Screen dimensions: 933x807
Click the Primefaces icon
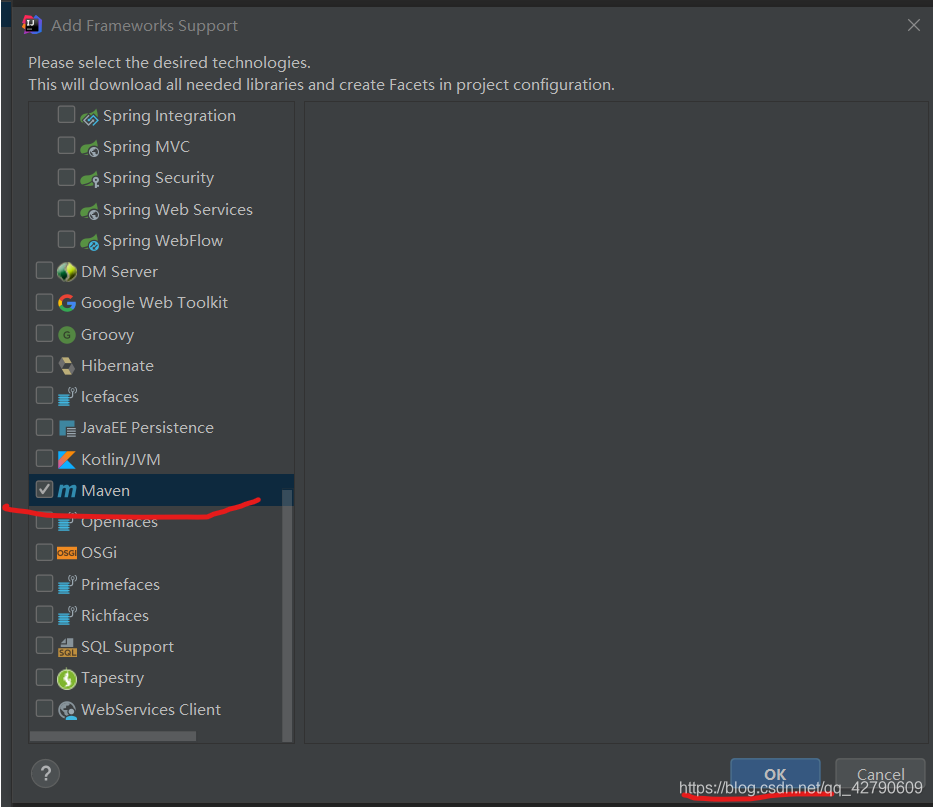tap(67, 584)
